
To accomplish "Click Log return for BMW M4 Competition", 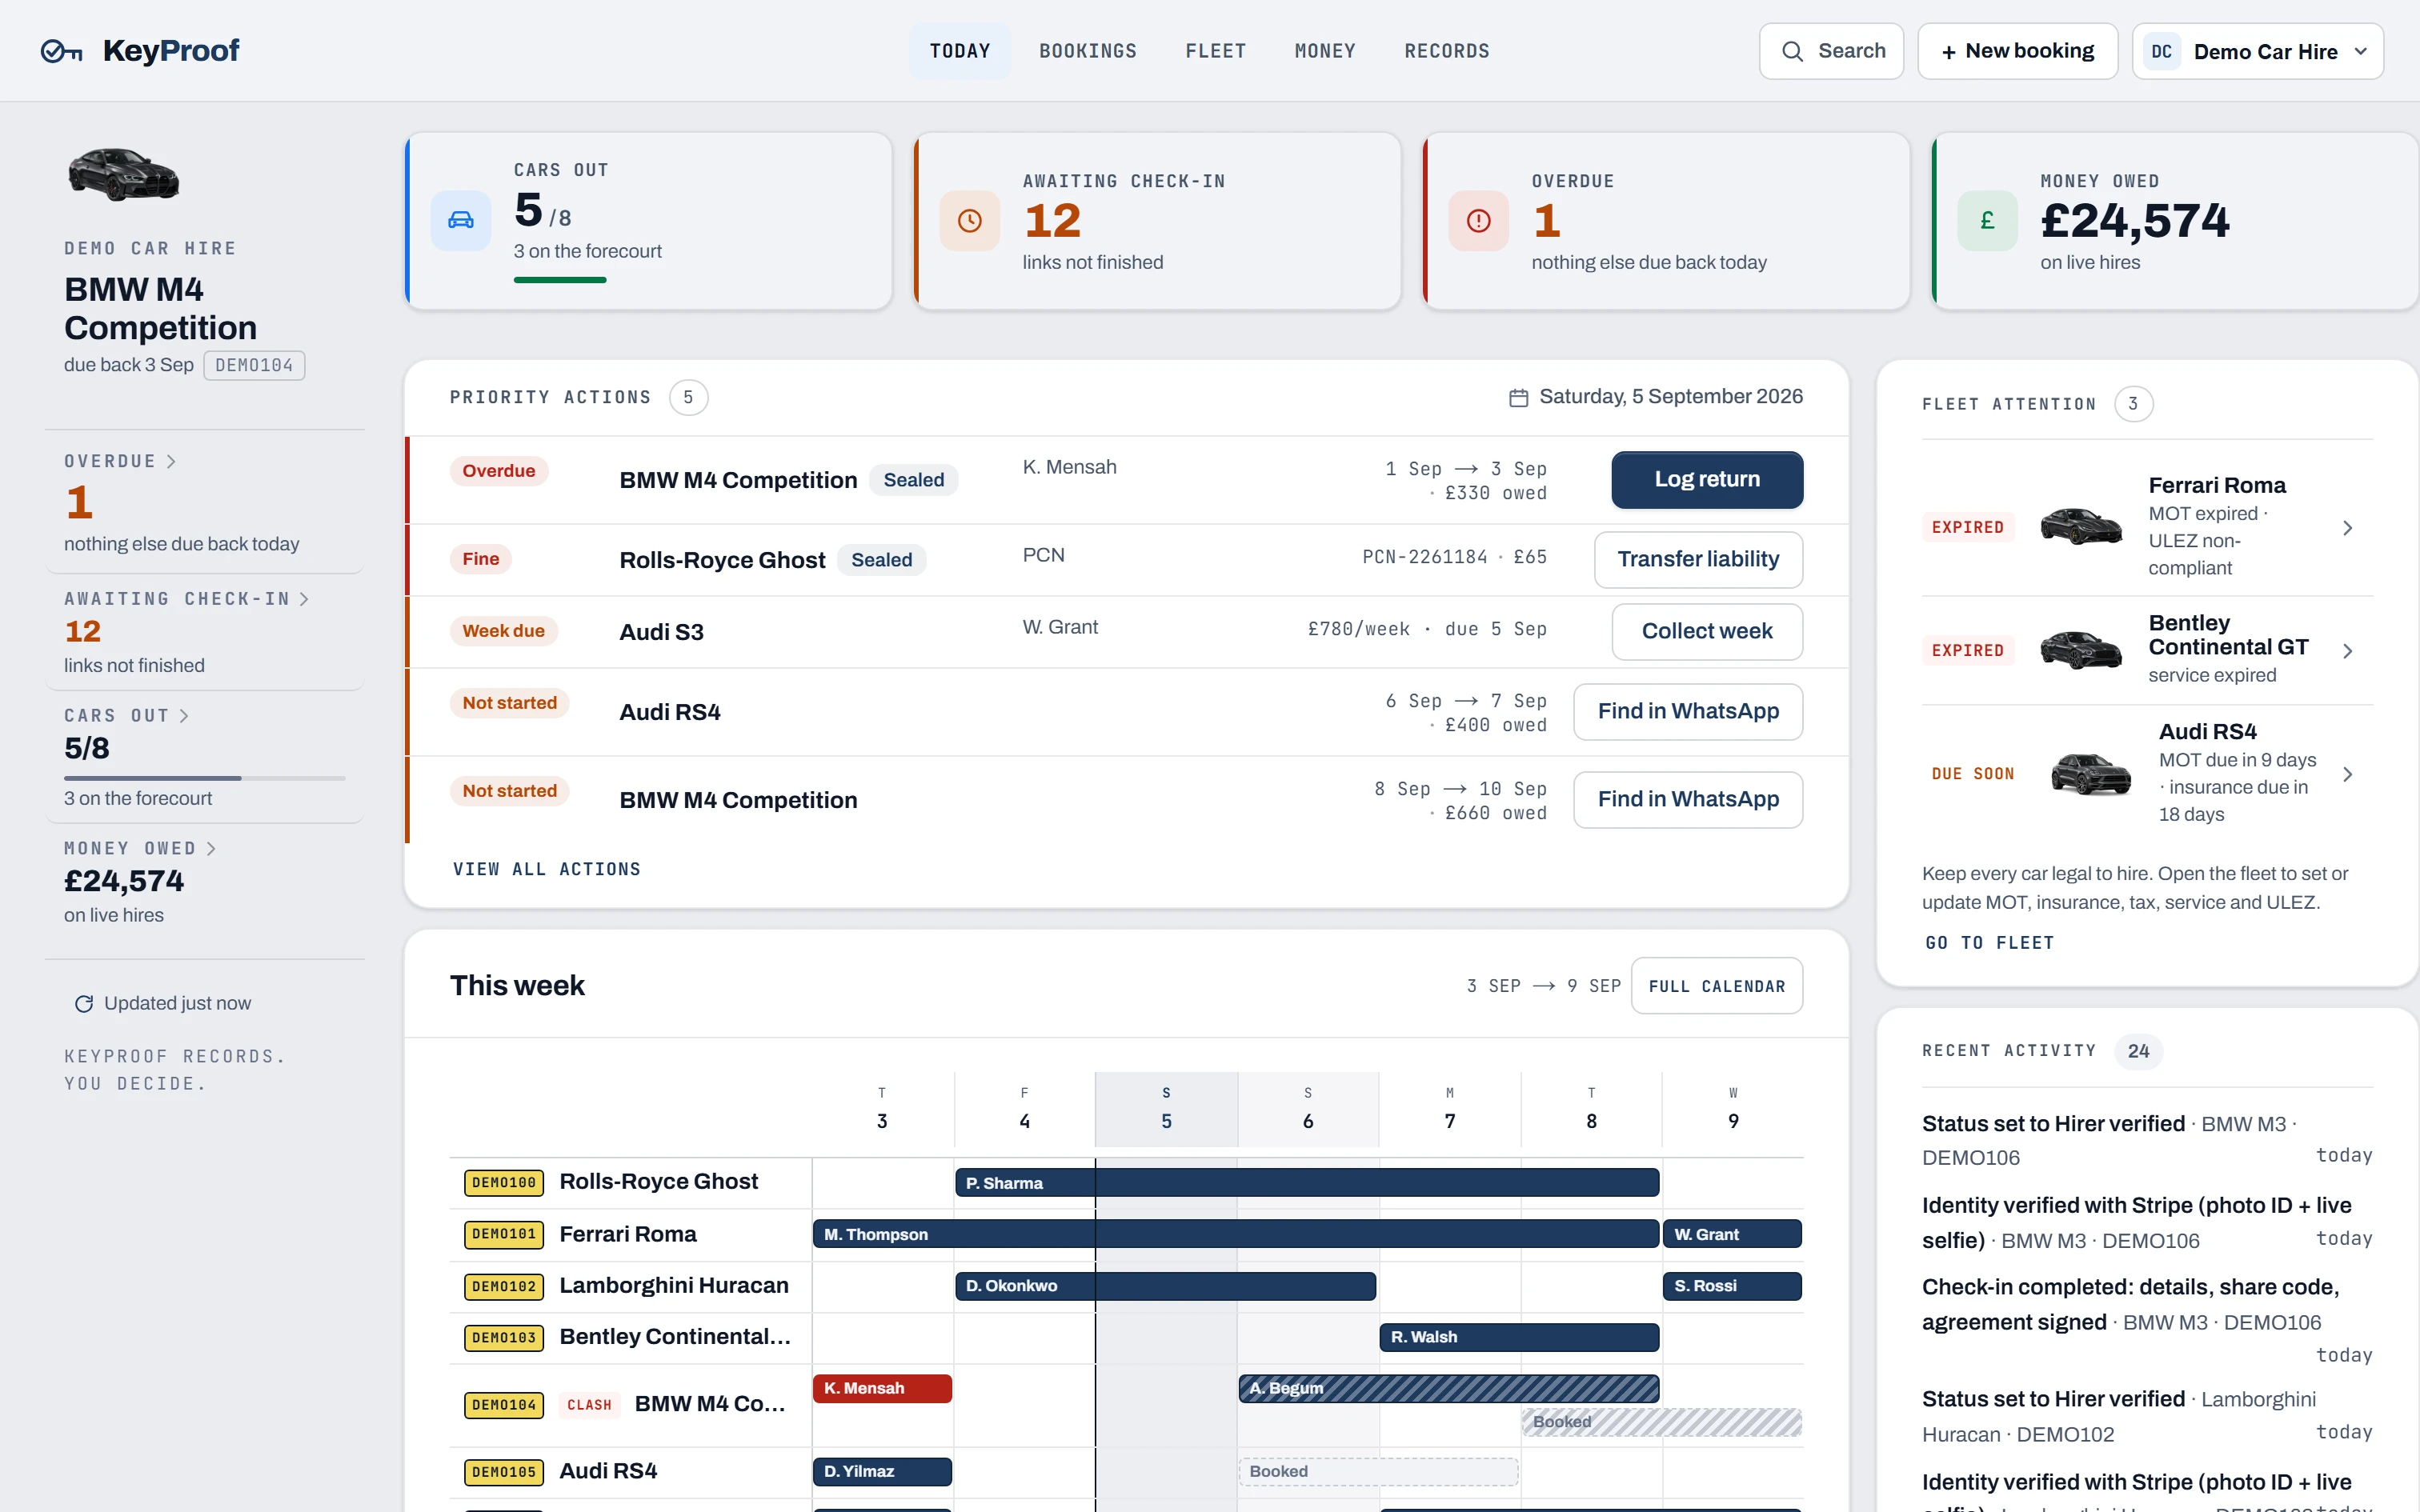I will tap(1707, 480).
